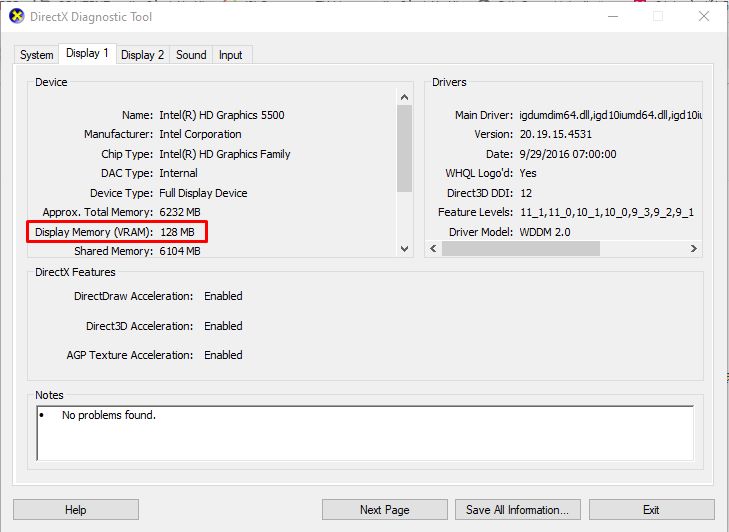
Task: Click the Exit button
Action: tap(651, 510)
